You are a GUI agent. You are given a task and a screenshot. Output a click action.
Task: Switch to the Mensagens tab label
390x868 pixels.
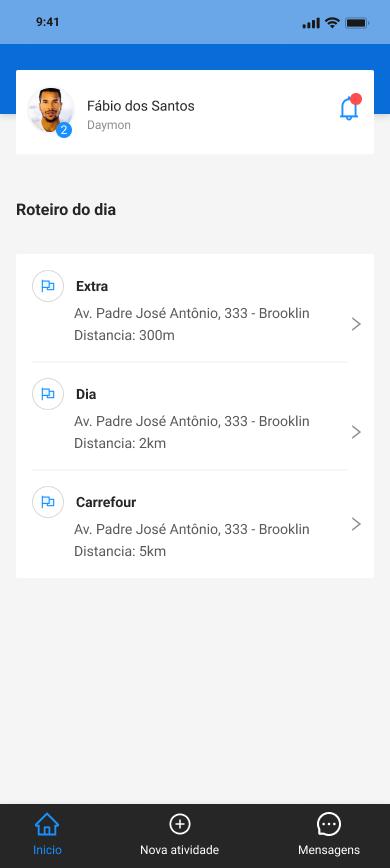point(329,850)
